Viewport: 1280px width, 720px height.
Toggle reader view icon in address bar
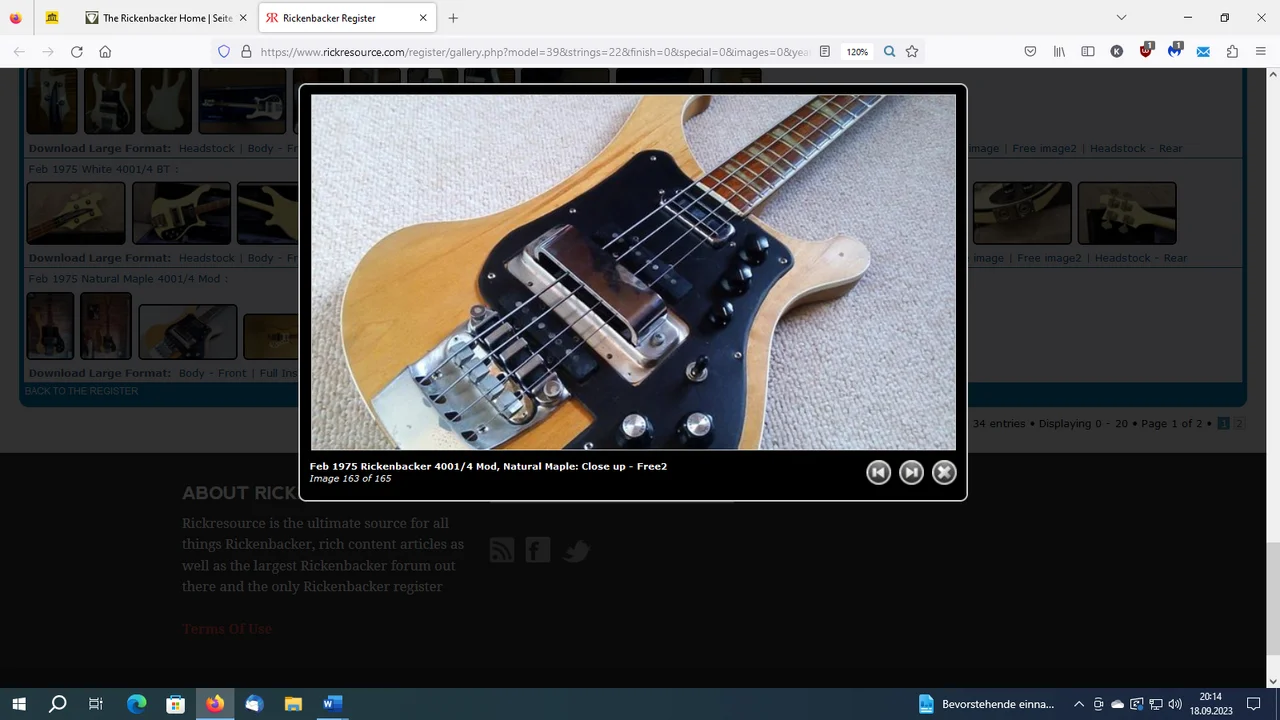pos(825,52)
